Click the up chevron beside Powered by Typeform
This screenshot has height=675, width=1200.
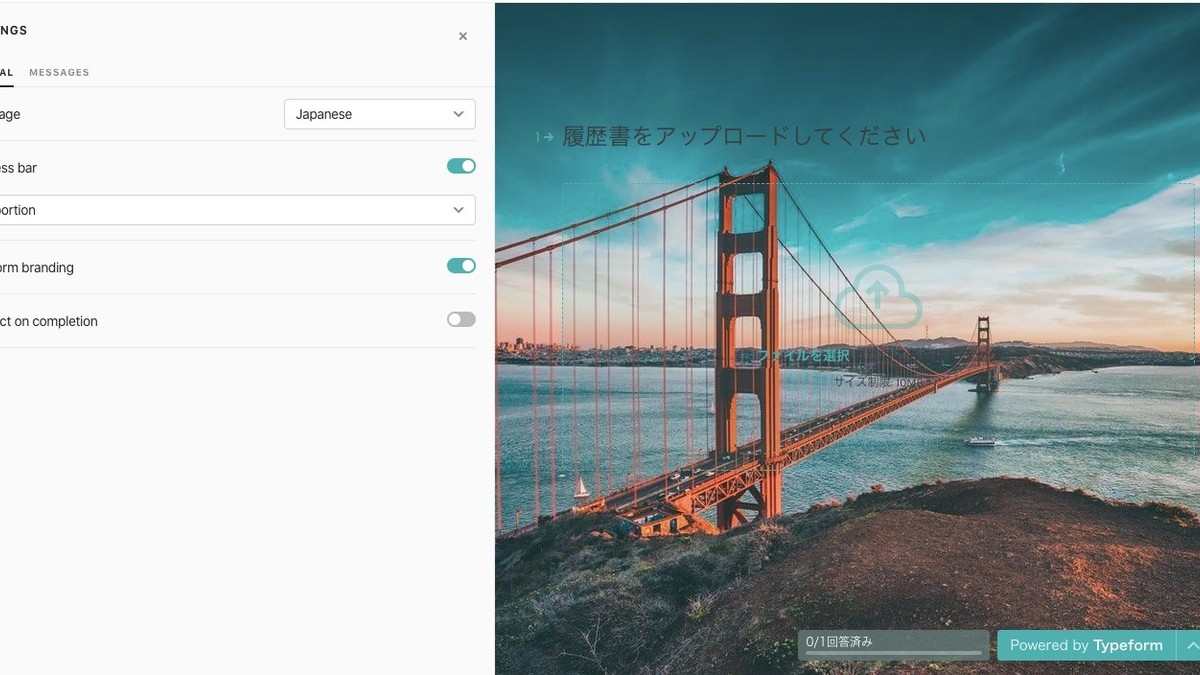coord(1190,646)
